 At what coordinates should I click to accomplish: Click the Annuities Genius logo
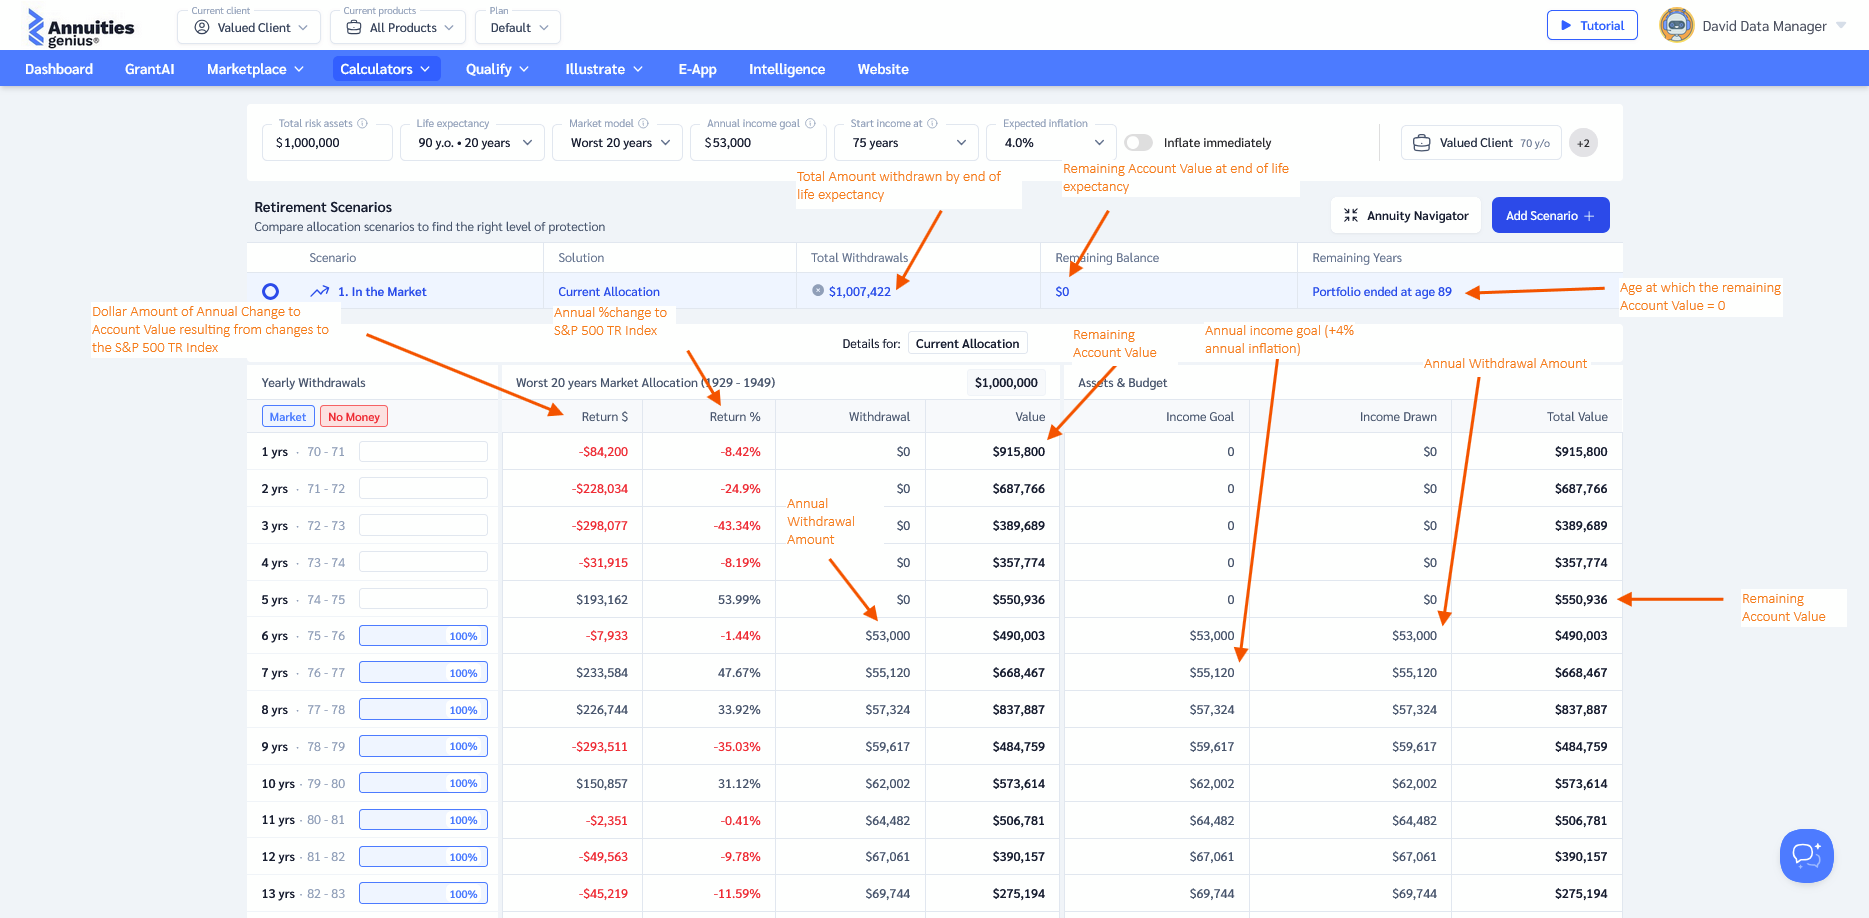coord(80,28)
